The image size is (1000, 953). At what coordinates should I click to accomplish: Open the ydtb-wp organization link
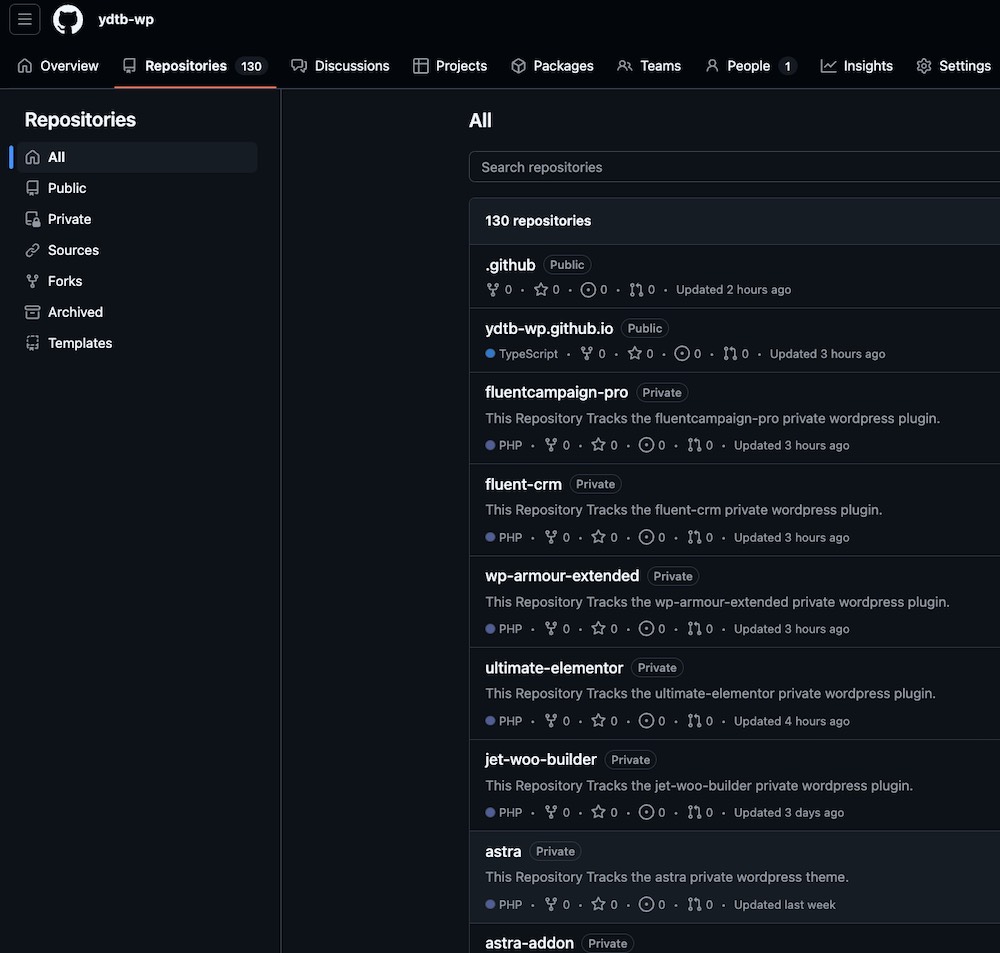(x=126, y=19)
